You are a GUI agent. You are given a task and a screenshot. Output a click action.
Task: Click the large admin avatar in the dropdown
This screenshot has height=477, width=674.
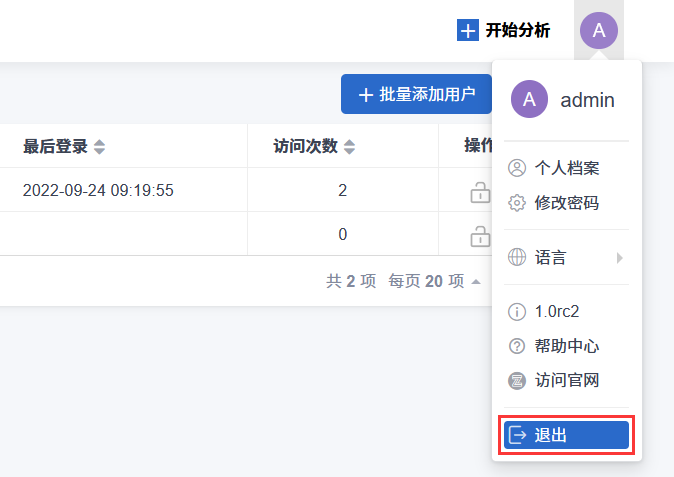[x=529, y=99]
